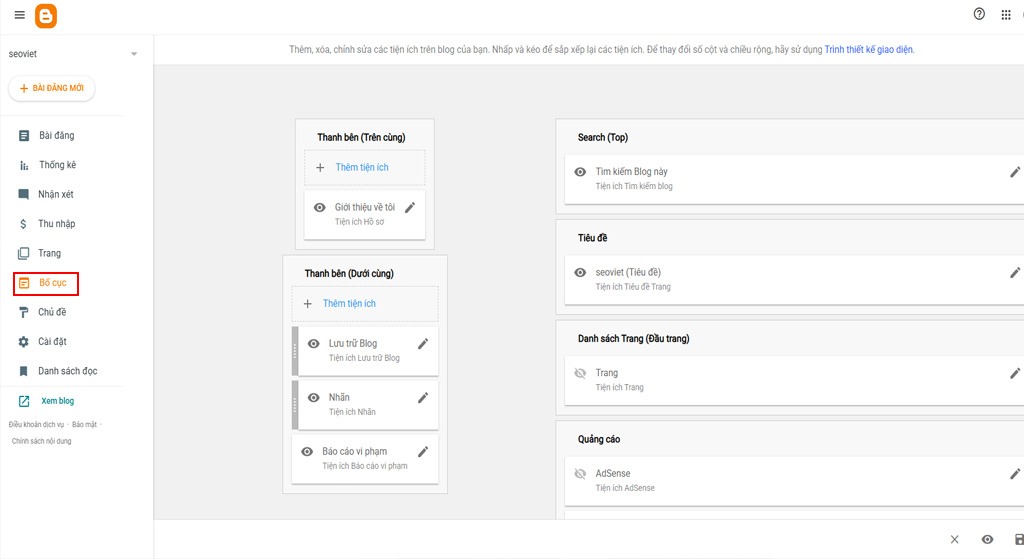Show the hidden Trang widget
Image resolution: width=1024 pixels, height=559 pixels.
click(x=580, y=374)
